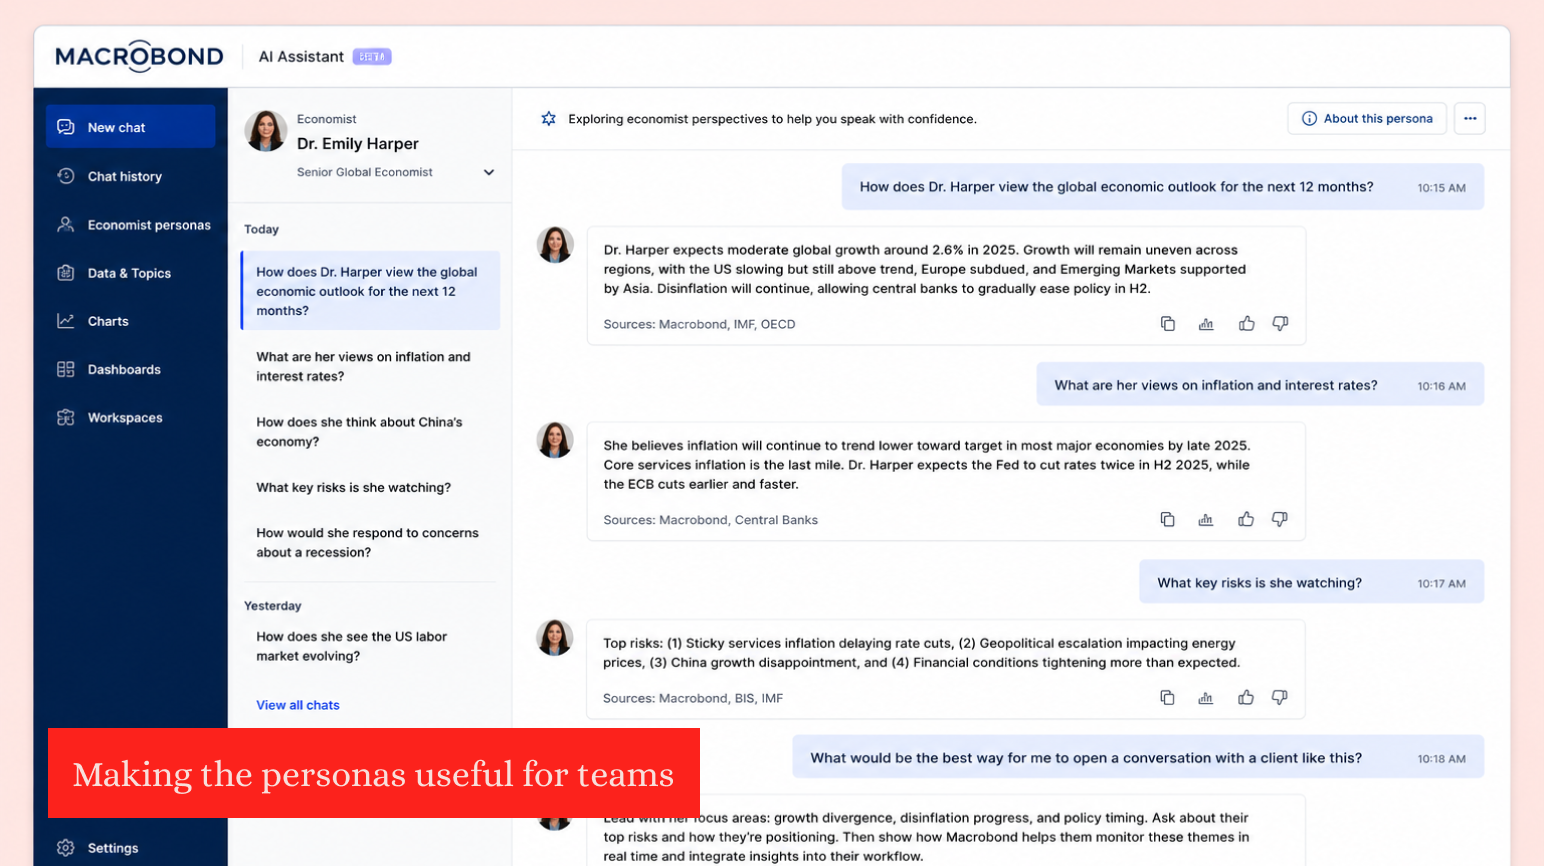Image resolution: width=1544 pixels, height=866 pixels.
Task: Click the View all chats link
Action: (298, 705)
